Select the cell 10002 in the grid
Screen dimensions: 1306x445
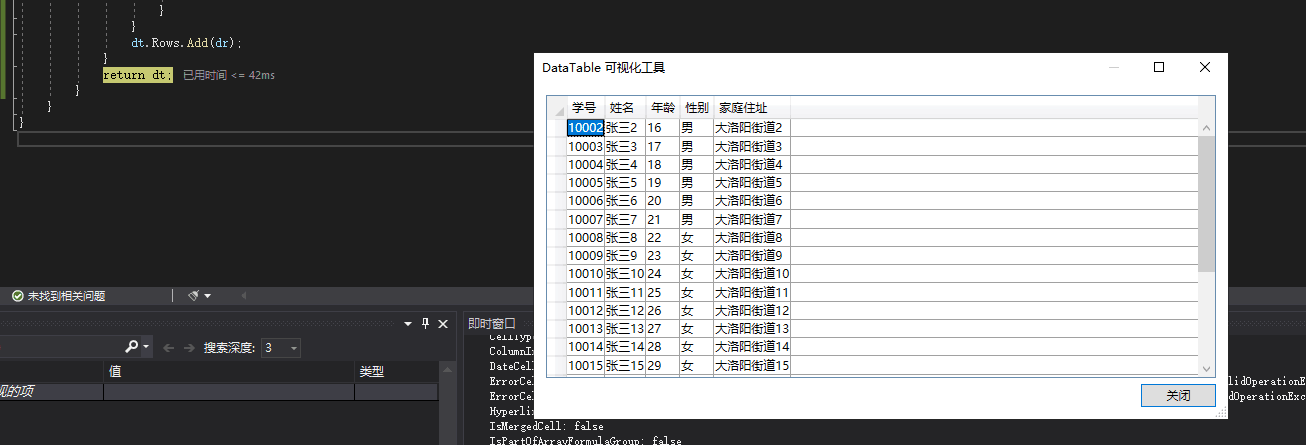click(x=585, y=128)
